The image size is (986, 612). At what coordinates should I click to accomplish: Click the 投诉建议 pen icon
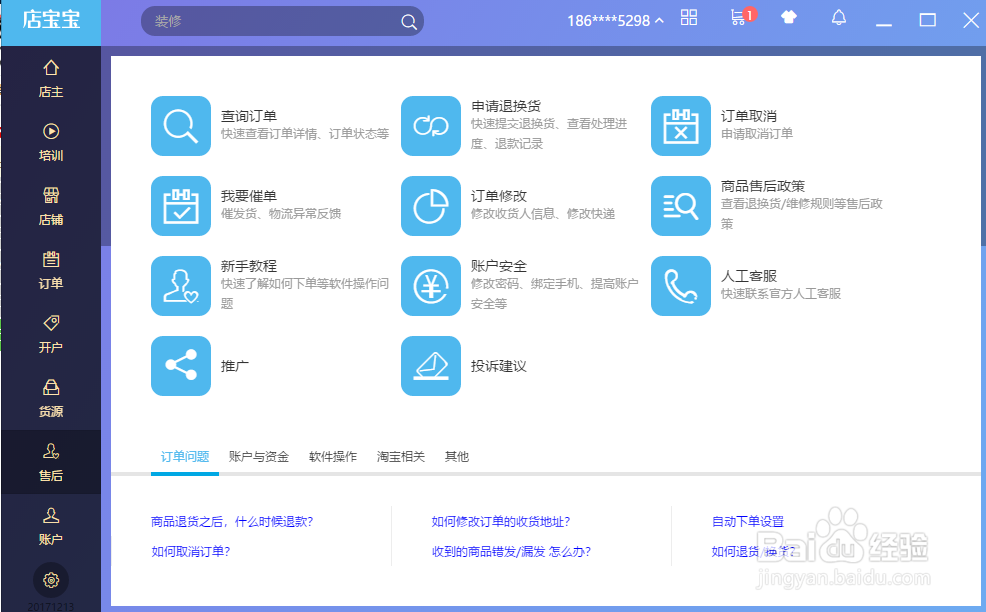431,365
